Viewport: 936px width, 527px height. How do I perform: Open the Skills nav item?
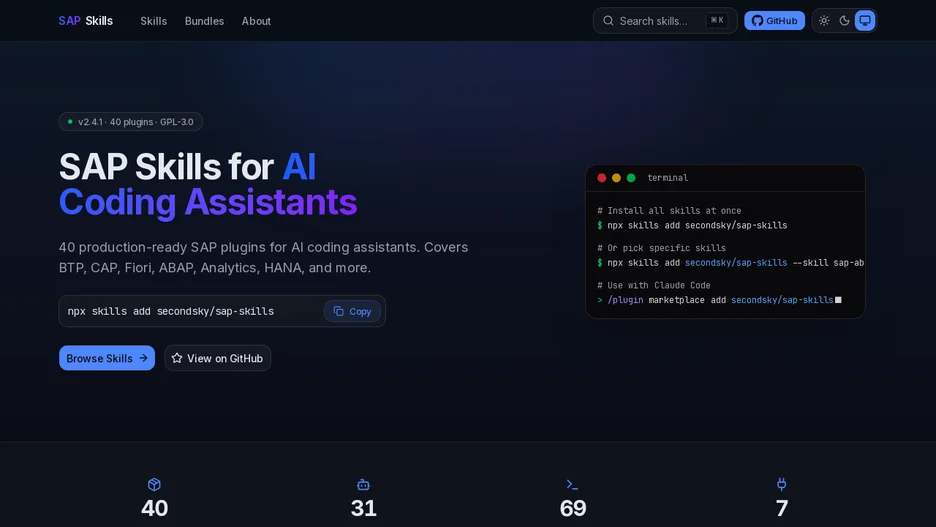point(153,21)
